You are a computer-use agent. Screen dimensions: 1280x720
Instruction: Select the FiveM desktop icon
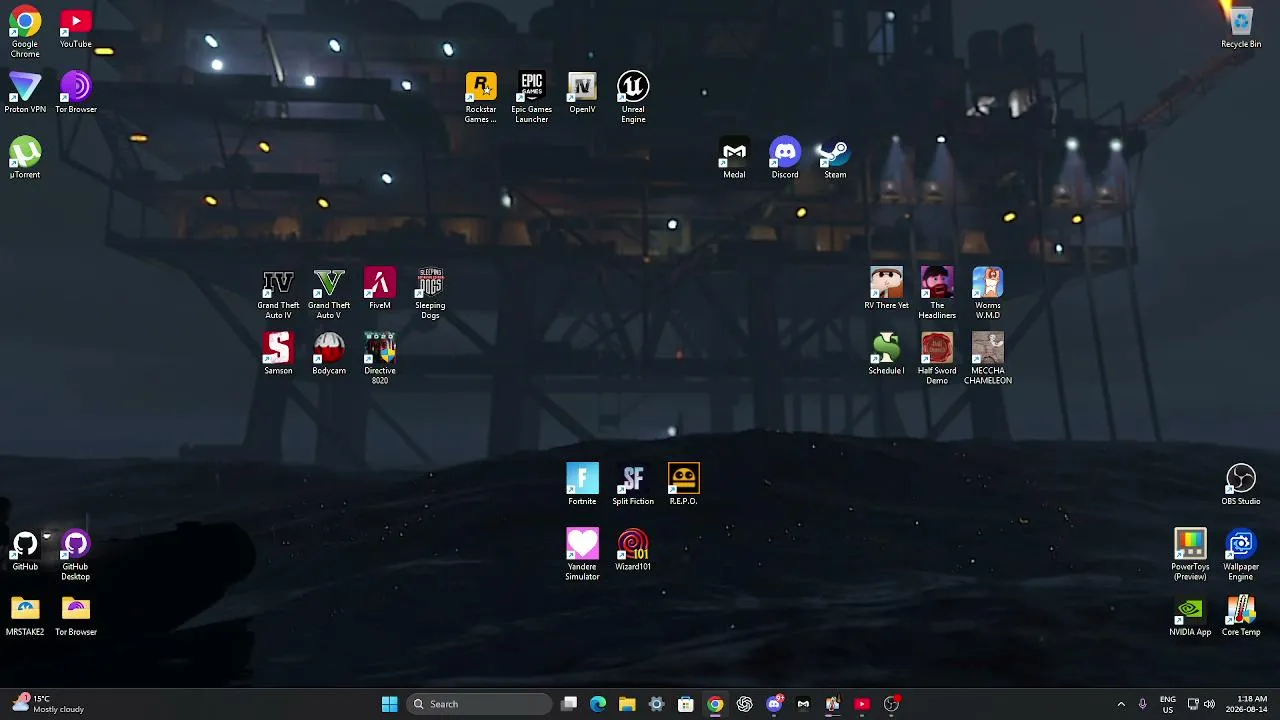(x=380, y=289)
